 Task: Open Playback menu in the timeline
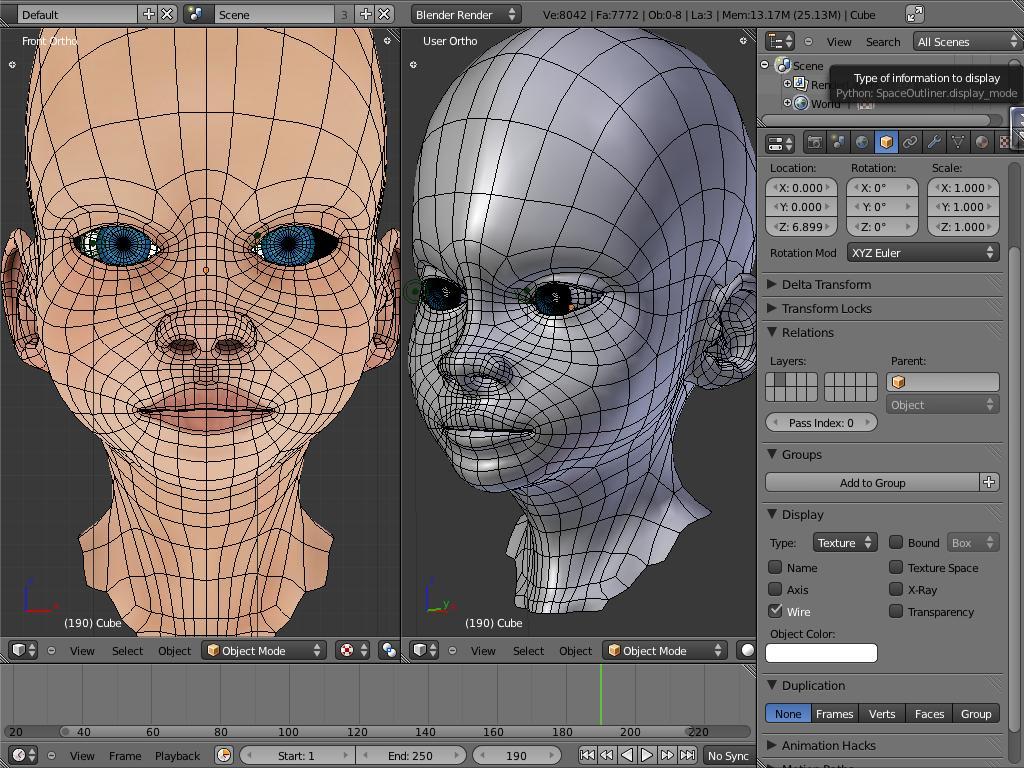tap(177, 756)
